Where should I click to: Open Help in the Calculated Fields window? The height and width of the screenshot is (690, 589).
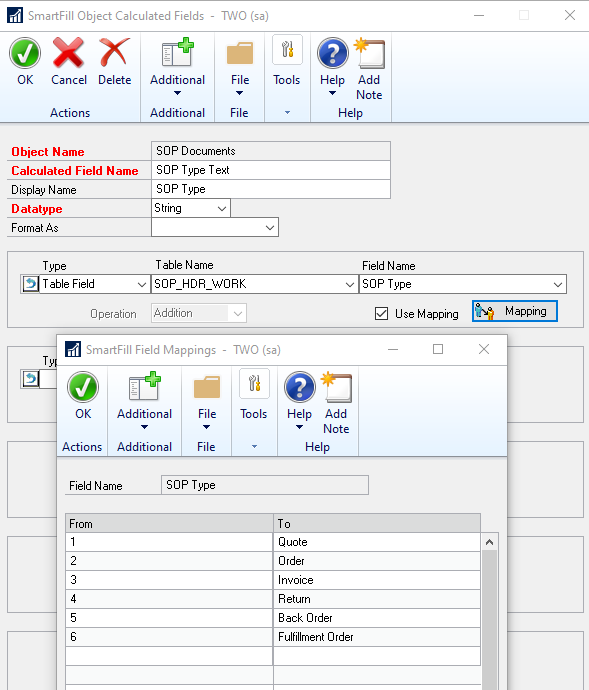332,53
